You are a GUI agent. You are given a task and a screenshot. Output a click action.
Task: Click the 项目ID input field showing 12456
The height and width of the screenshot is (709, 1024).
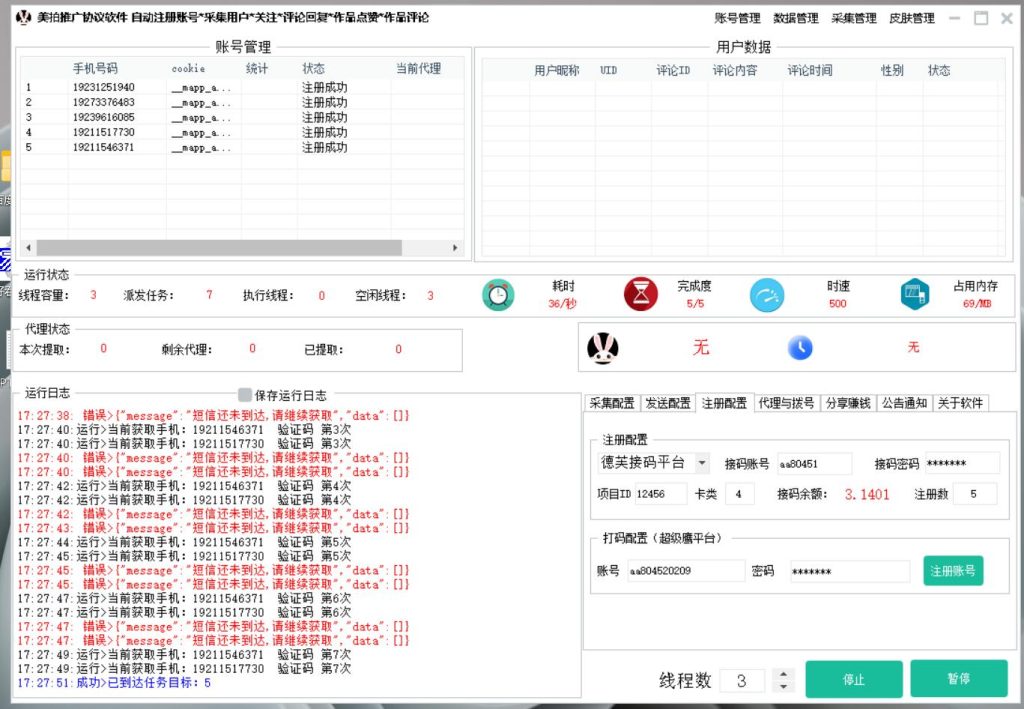(661, 492)
